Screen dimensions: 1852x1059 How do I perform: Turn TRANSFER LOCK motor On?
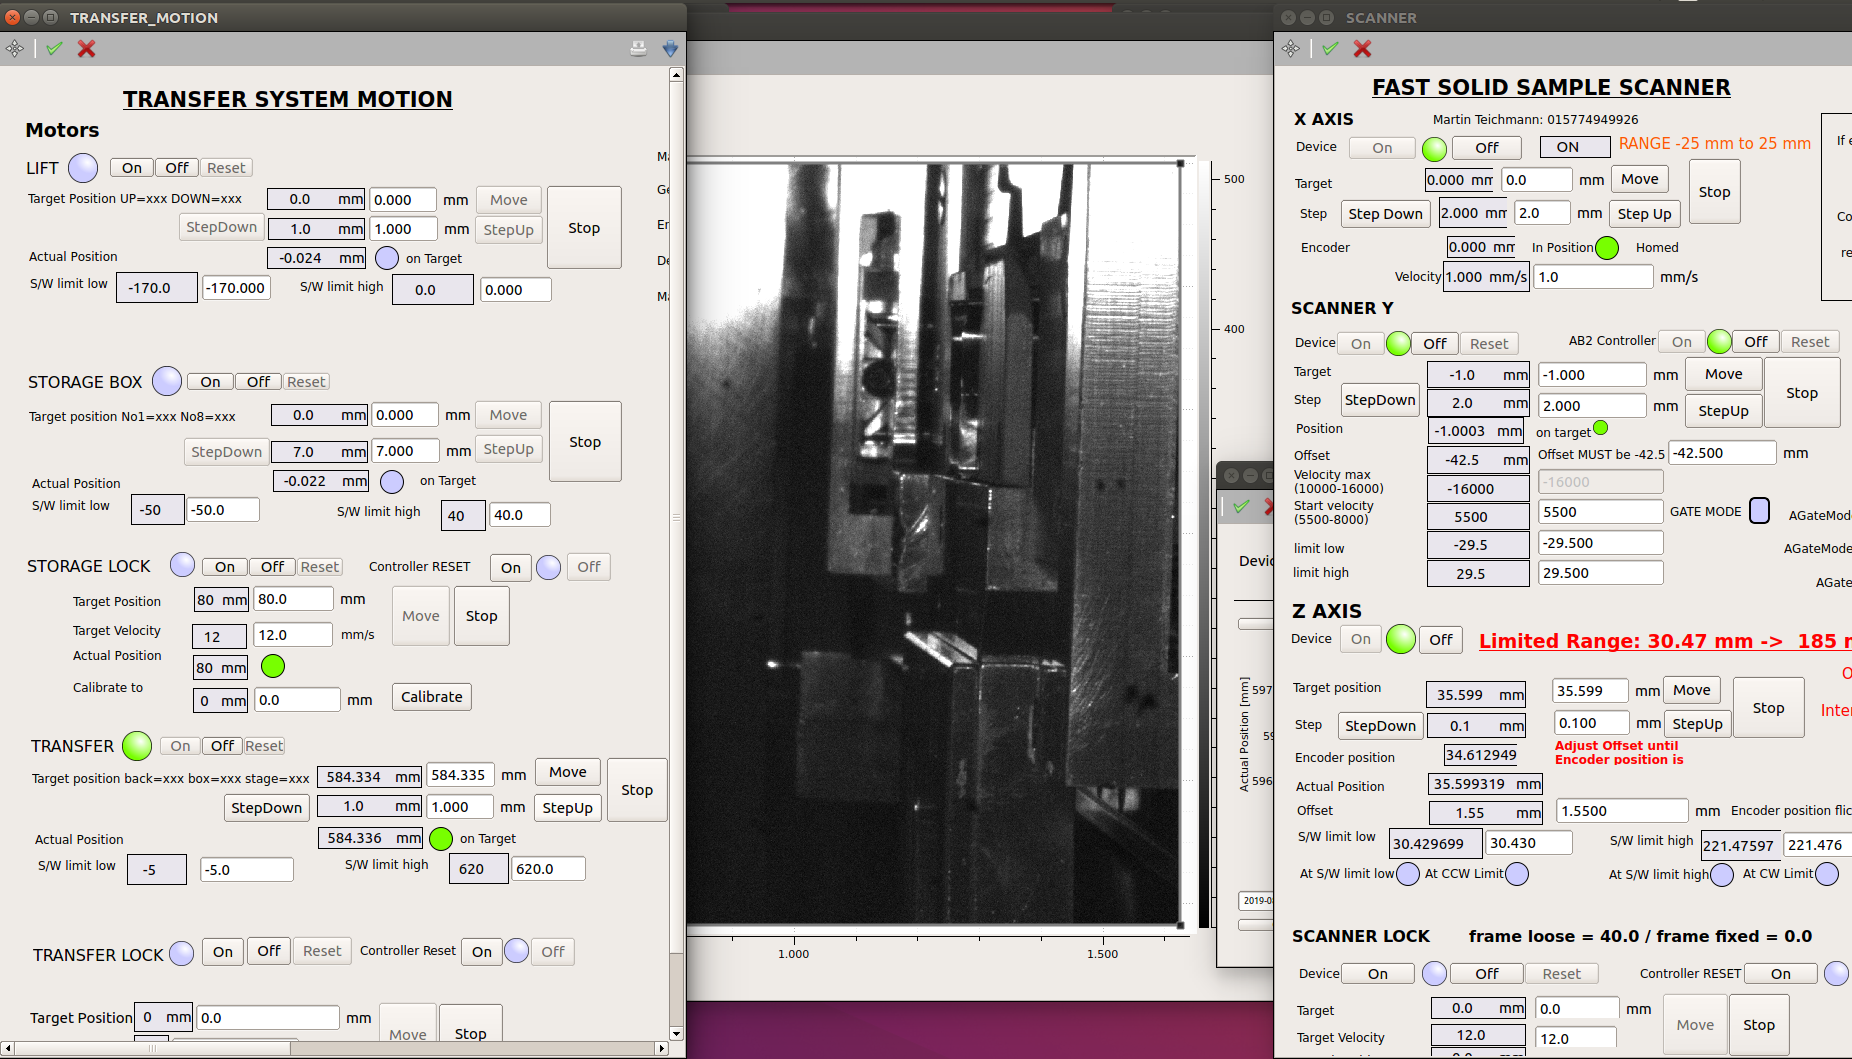[x=223, y=952]
